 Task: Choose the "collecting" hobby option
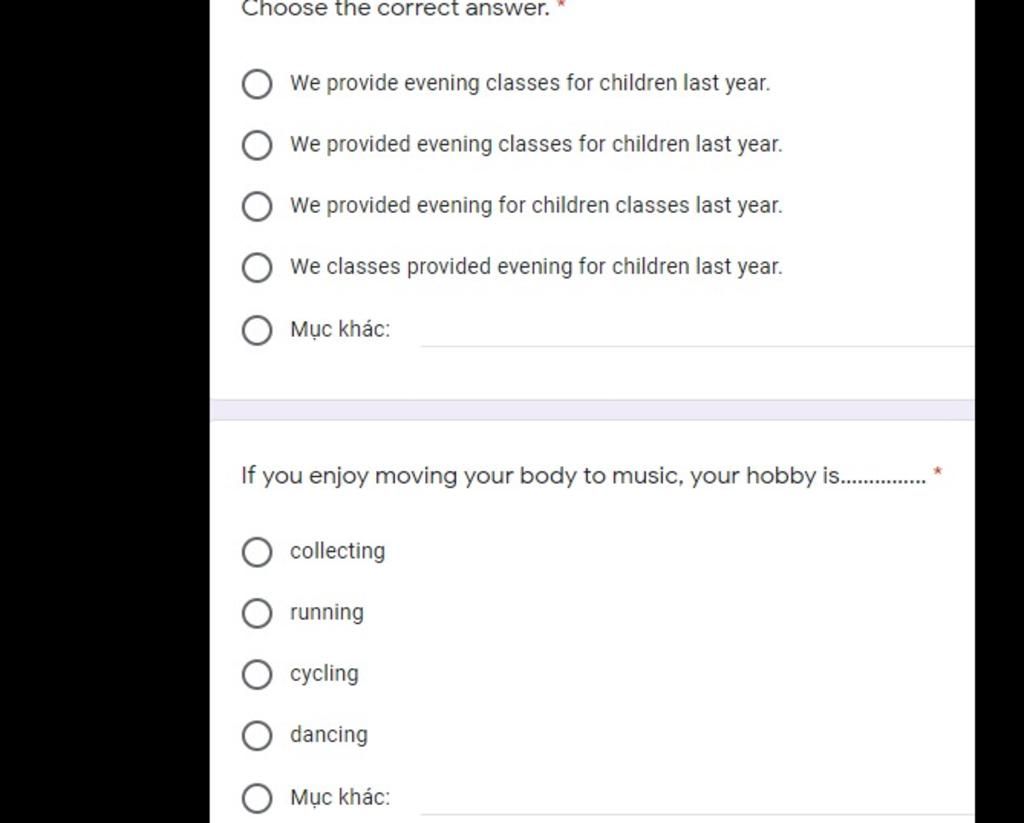pos(257,552)
